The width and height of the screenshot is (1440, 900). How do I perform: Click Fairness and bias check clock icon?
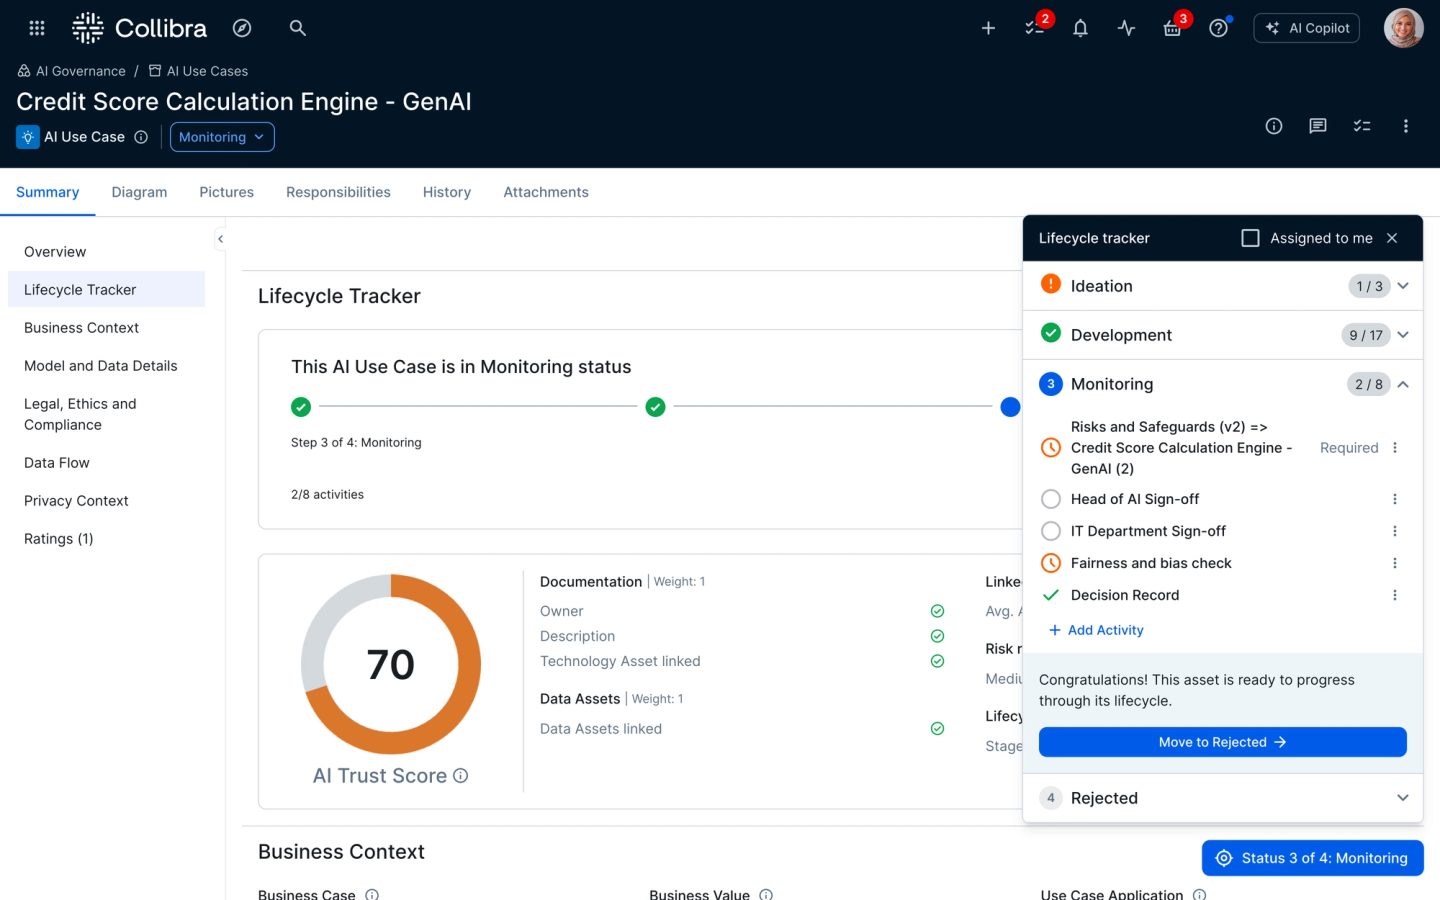pos(1051,563)
